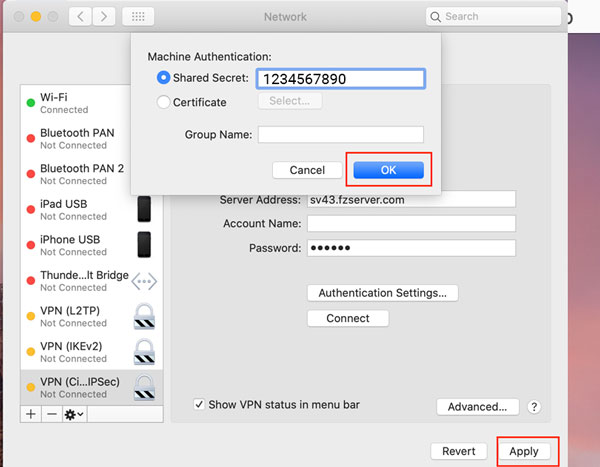Cancel the Machine Authentication dialog

[x=307, y=170]
